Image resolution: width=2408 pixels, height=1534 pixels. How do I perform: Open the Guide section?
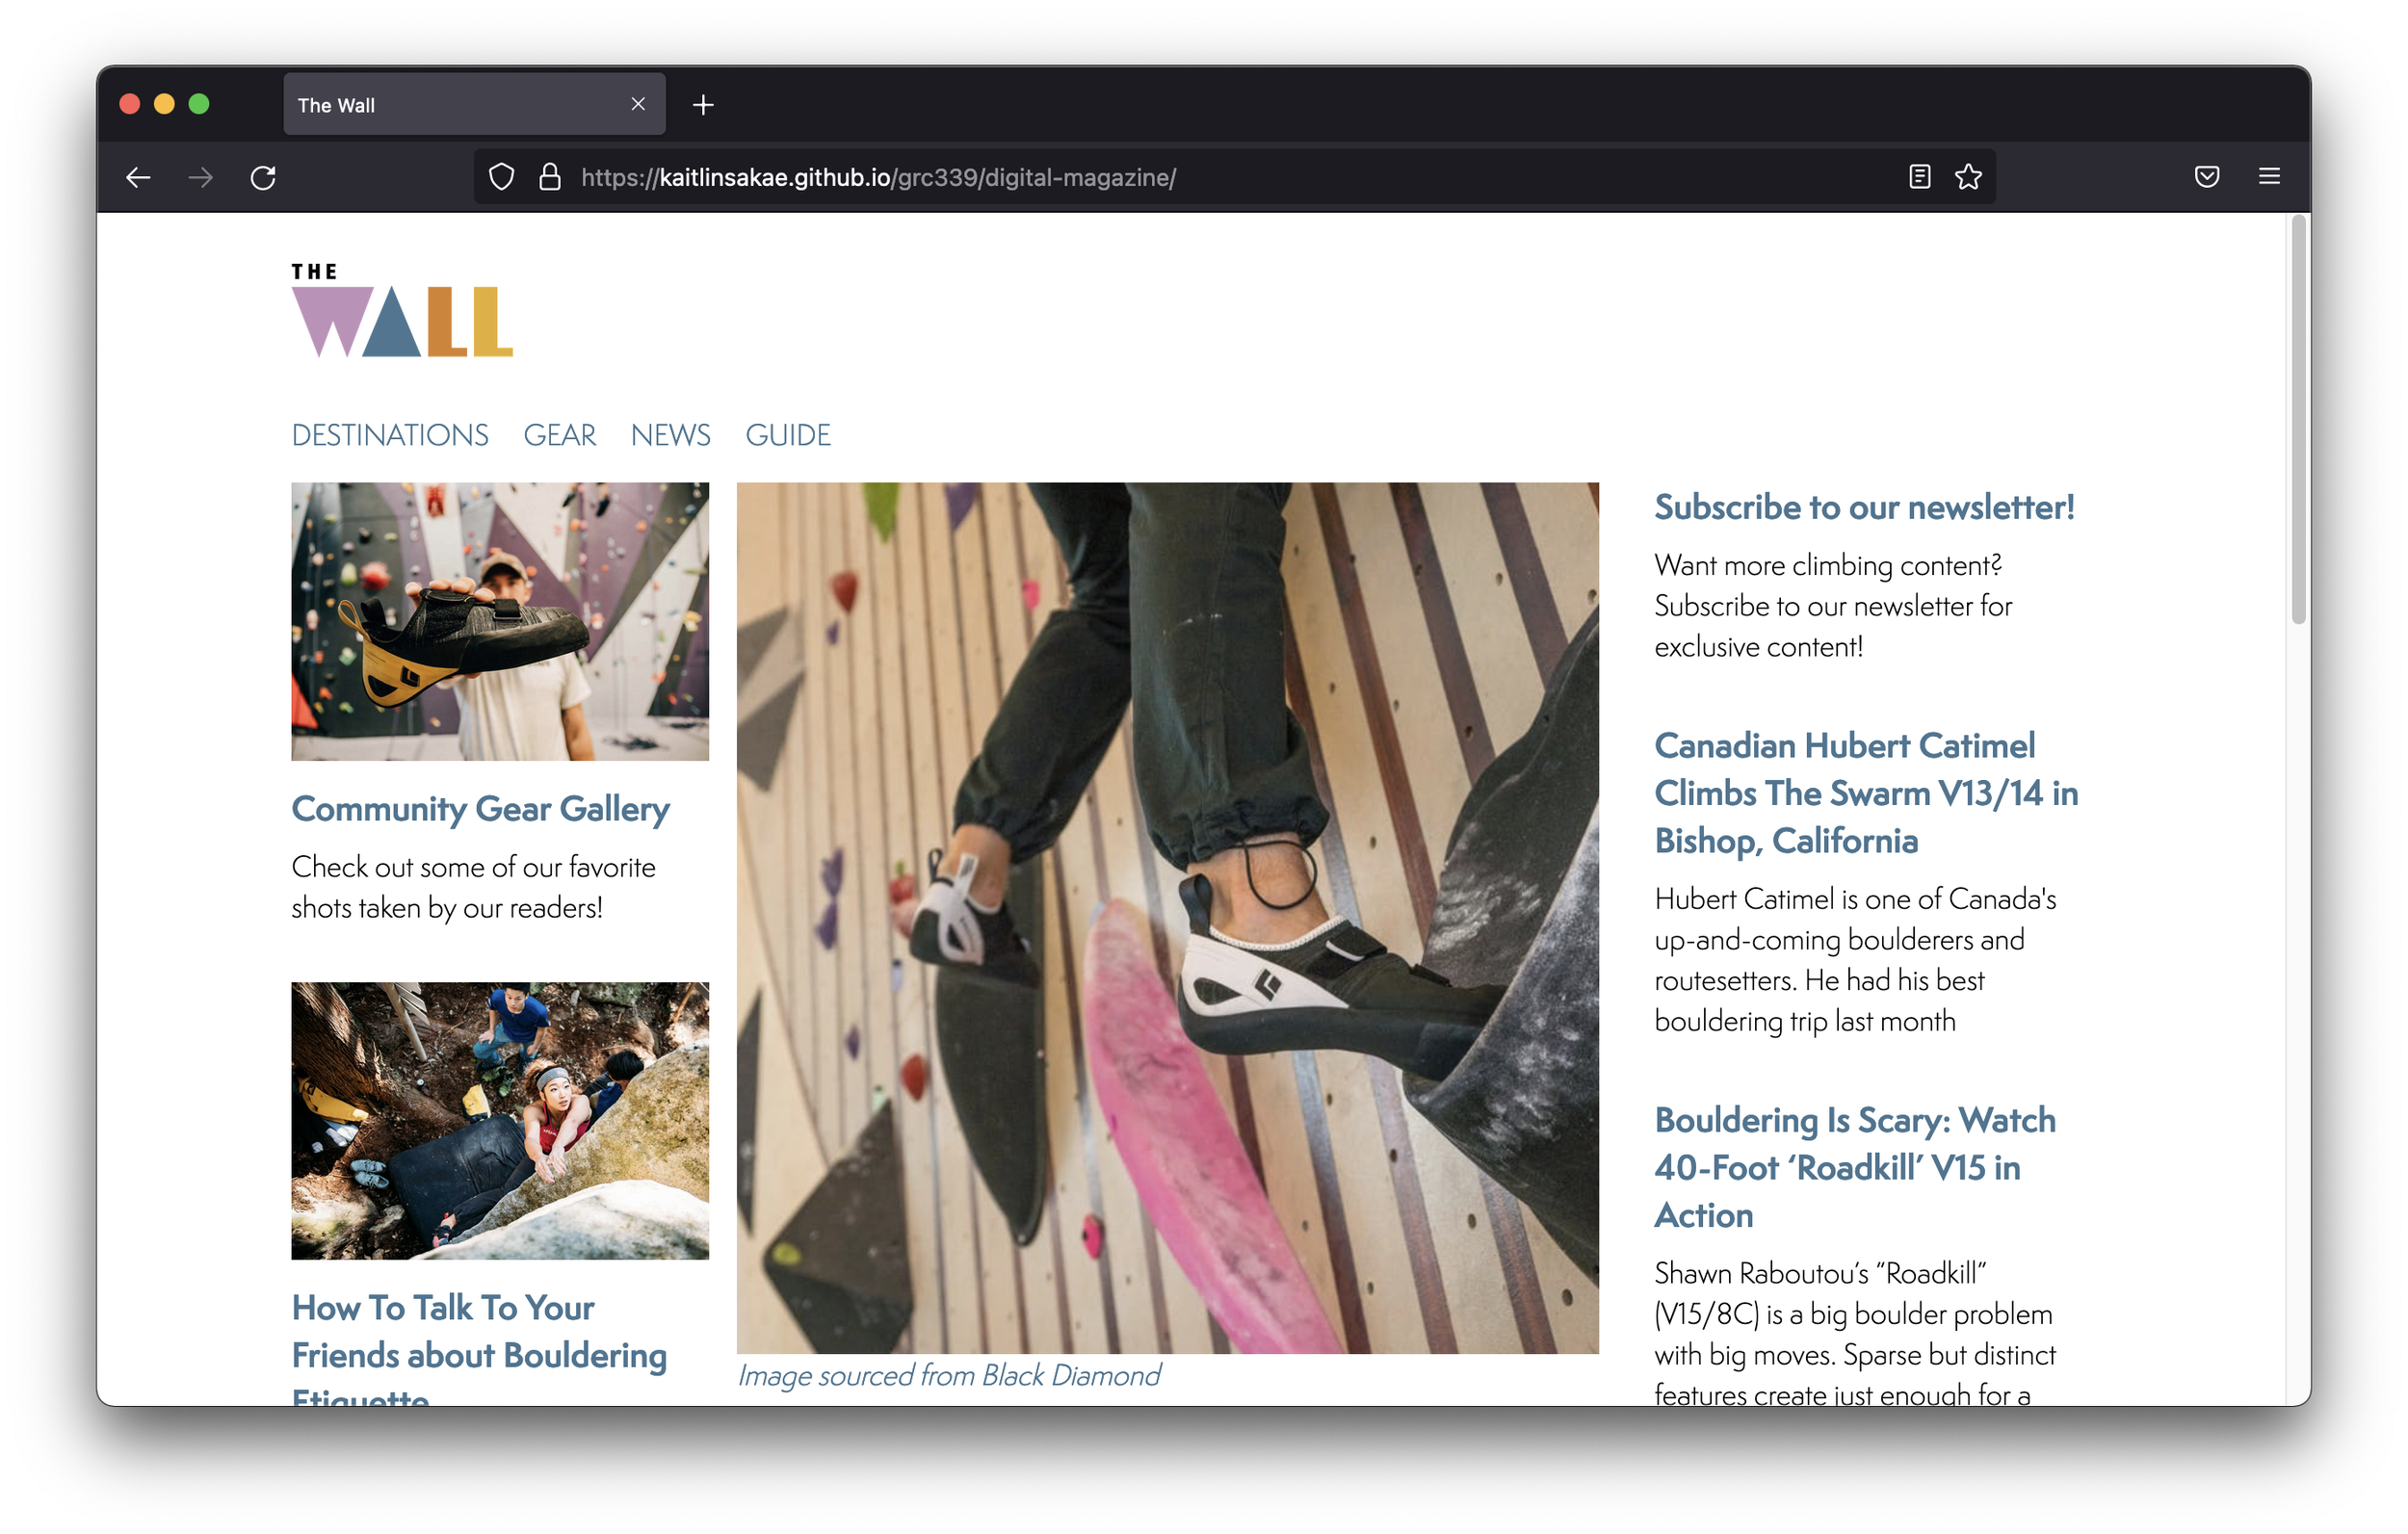[788, 435]
